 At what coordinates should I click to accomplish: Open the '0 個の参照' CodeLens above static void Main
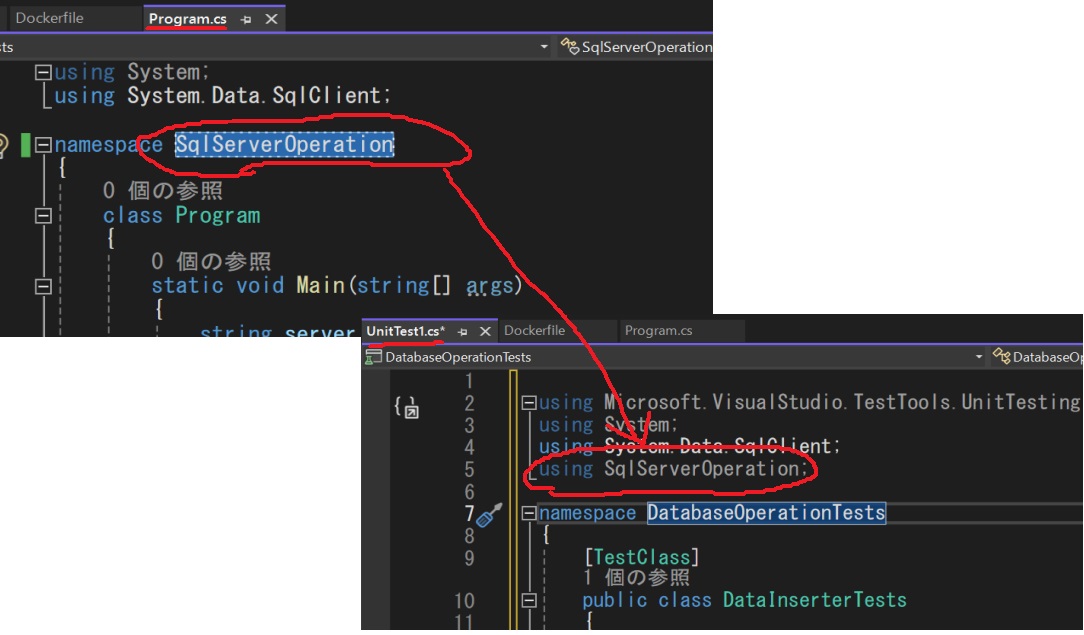click(x=211, y=261)
